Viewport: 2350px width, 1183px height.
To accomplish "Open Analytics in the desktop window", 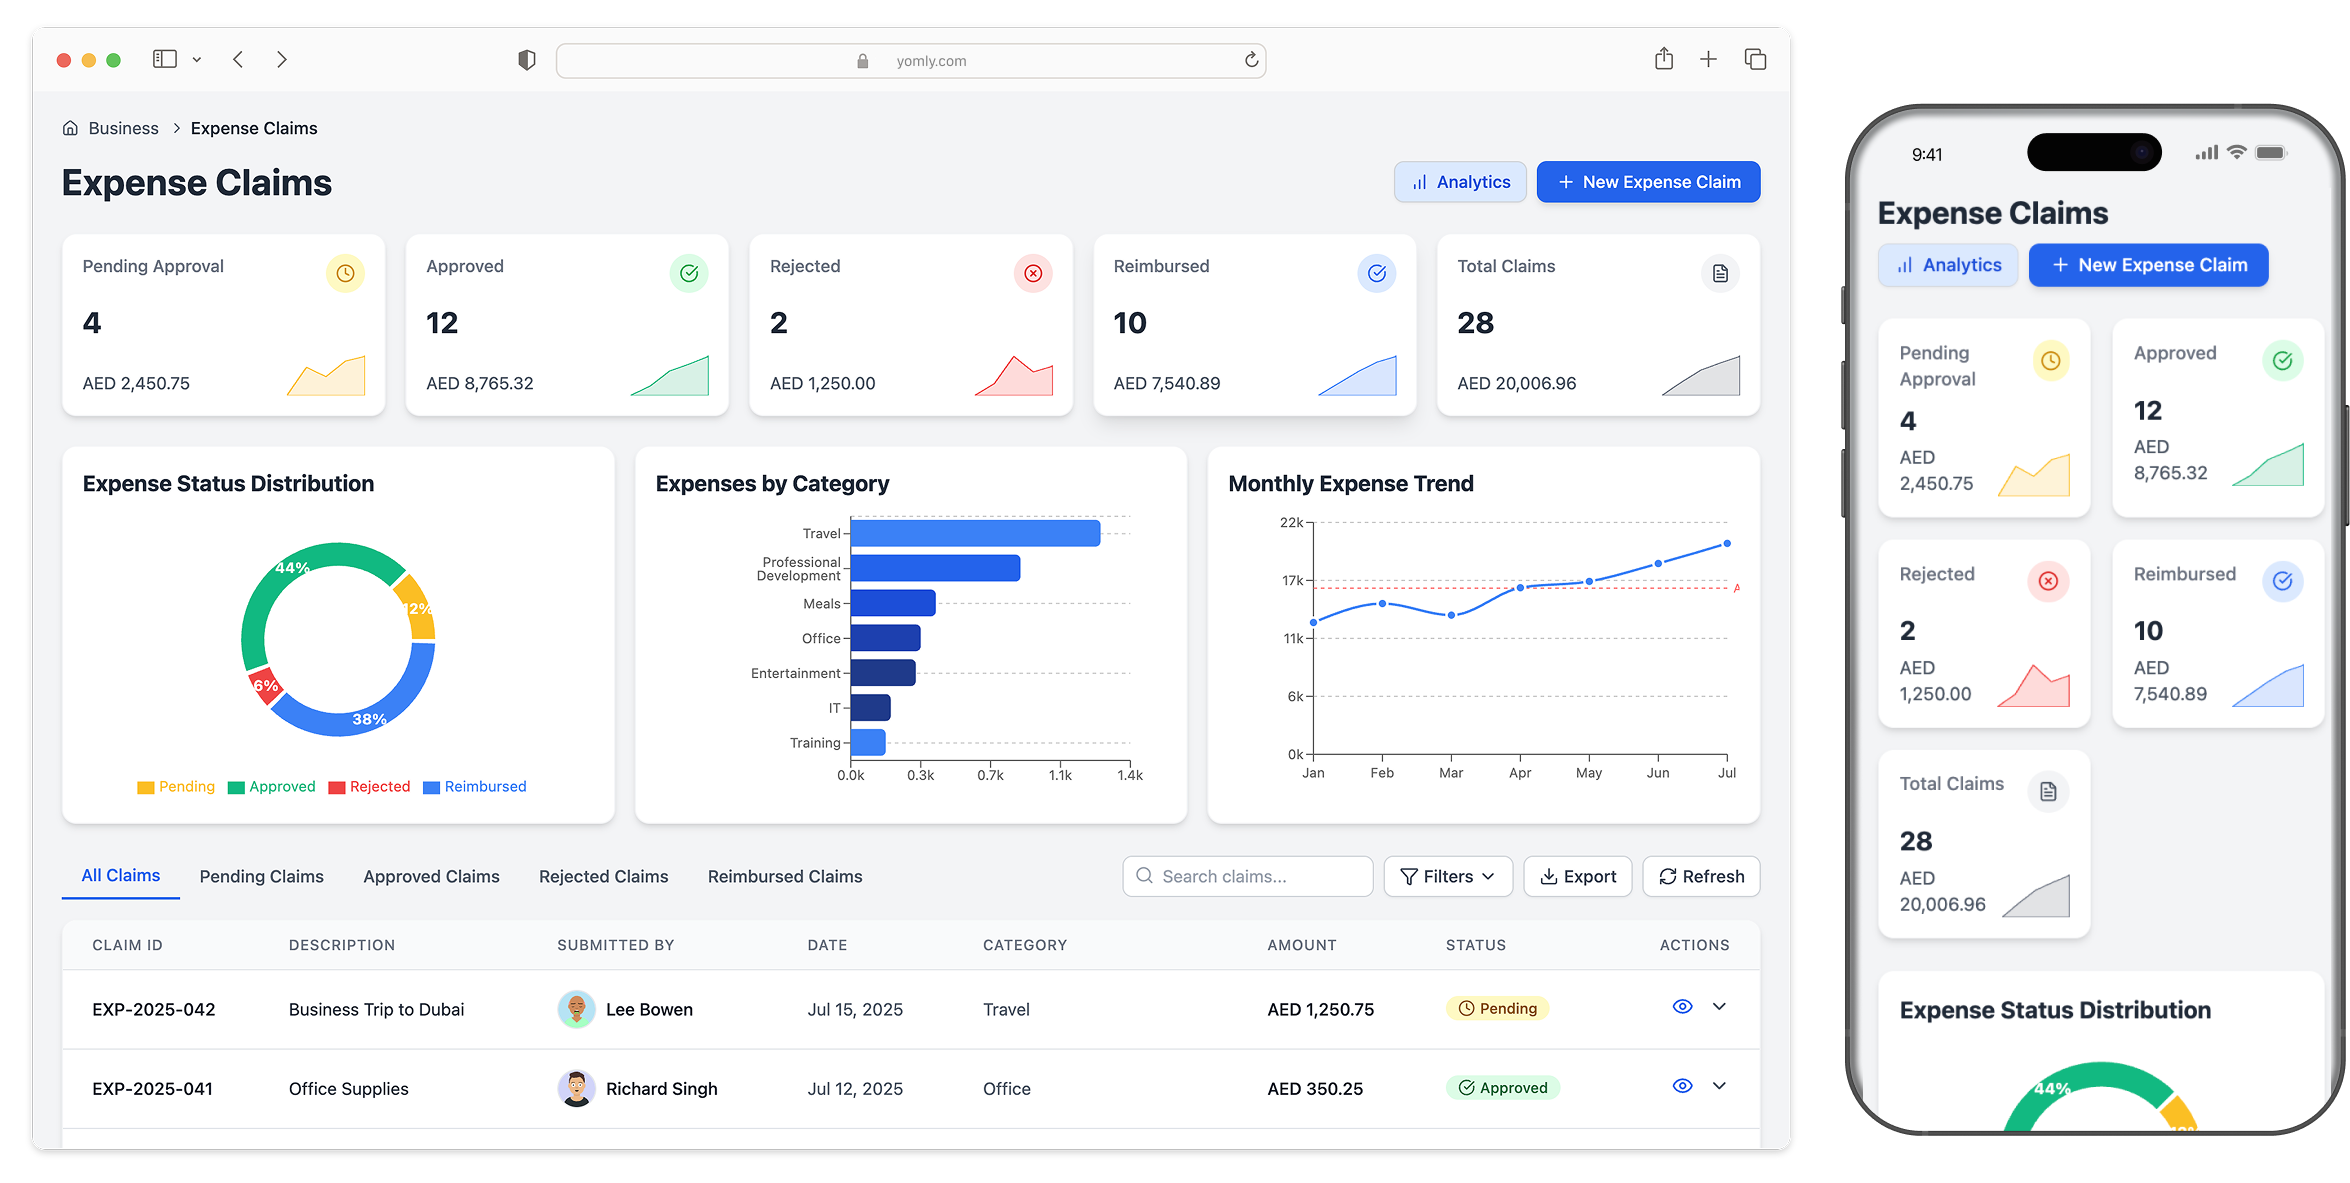I will [1461, 182].
